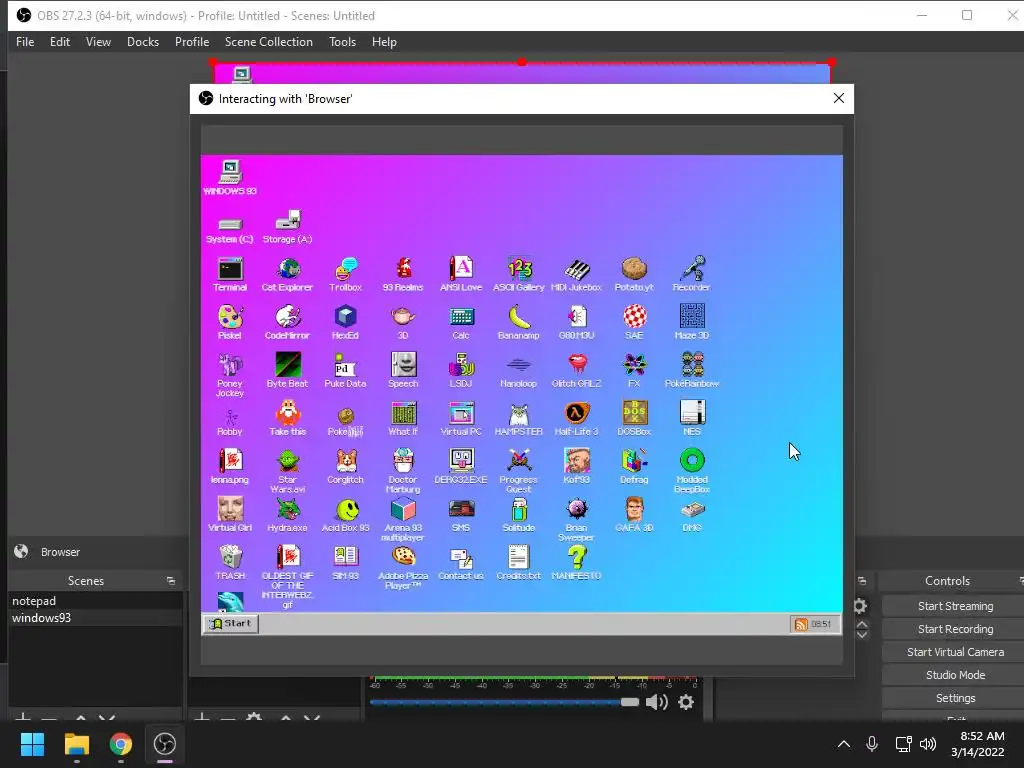Open the taskbar clock and date
This screenshot has width=1024, height=768.
pos(978,744)
